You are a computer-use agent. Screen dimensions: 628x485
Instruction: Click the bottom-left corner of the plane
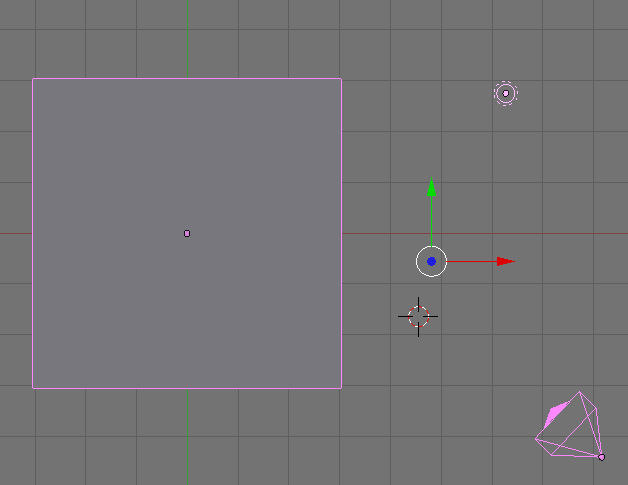click(x=33, y=387)
